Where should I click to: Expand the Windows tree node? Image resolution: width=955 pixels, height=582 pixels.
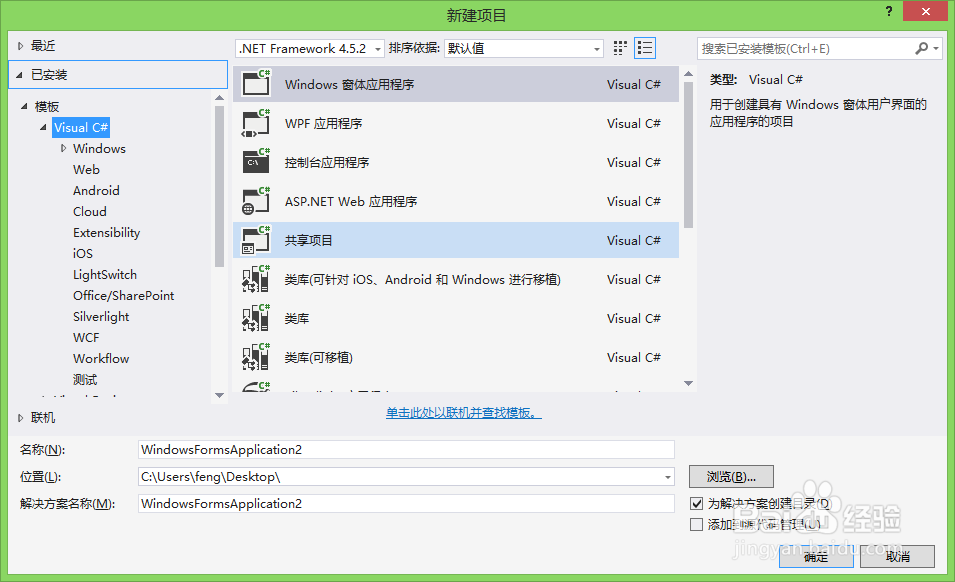(x=63, y=148)
